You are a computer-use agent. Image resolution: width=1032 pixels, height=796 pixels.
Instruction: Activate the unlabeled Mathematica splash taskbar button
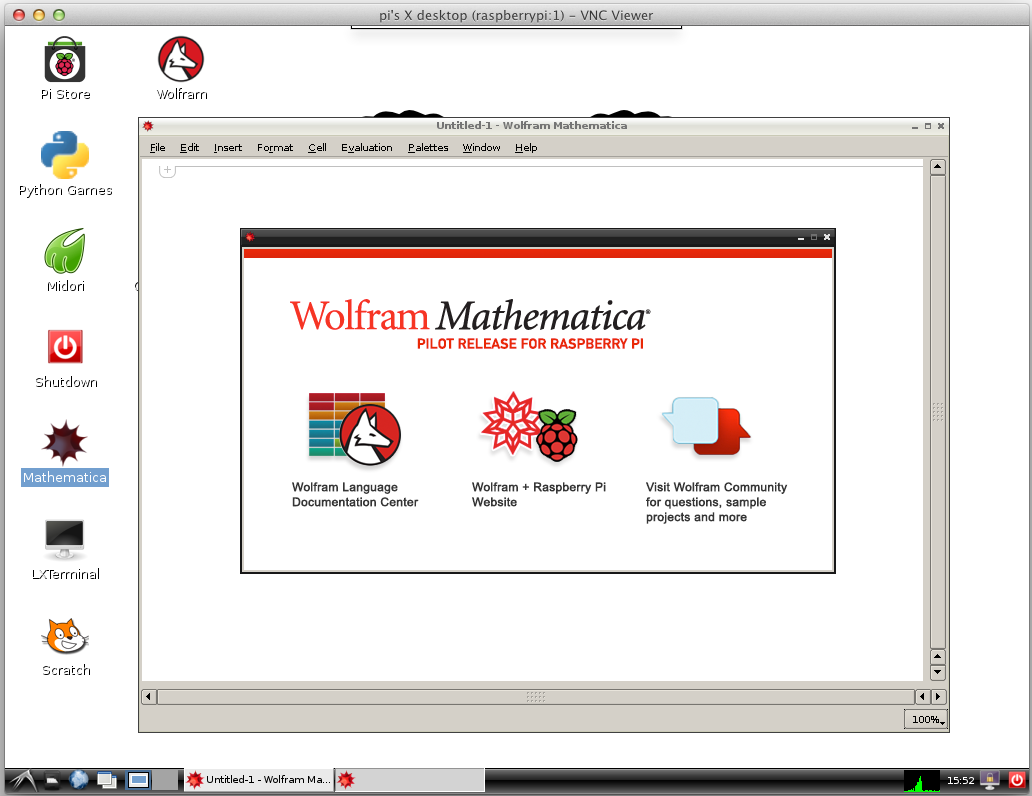click(x=410, y=780)
